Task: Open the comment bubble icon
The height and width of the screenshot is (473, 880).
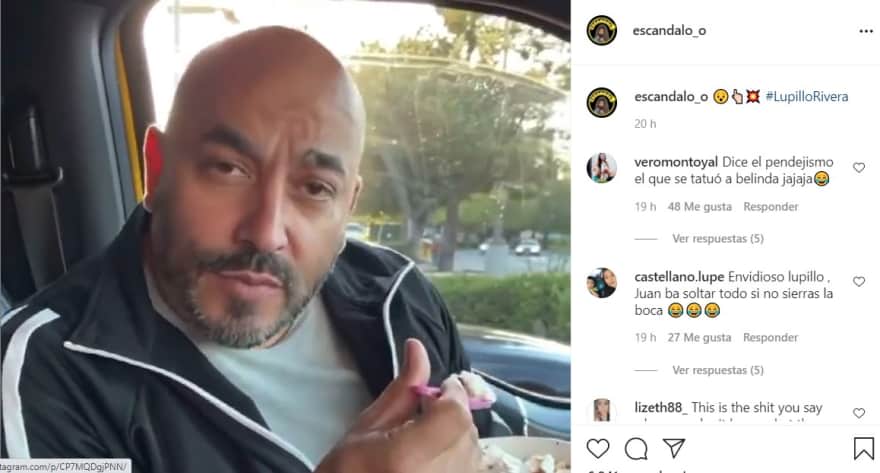Action: pos(636,449)
